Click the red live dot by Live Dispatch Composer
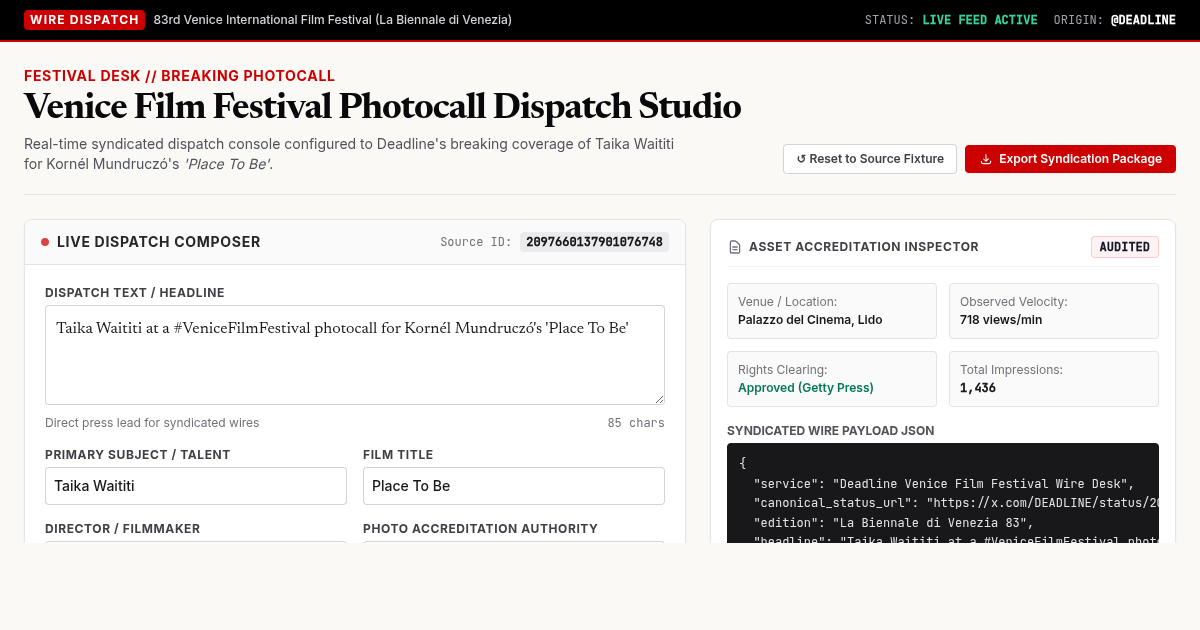 [45, 242]
